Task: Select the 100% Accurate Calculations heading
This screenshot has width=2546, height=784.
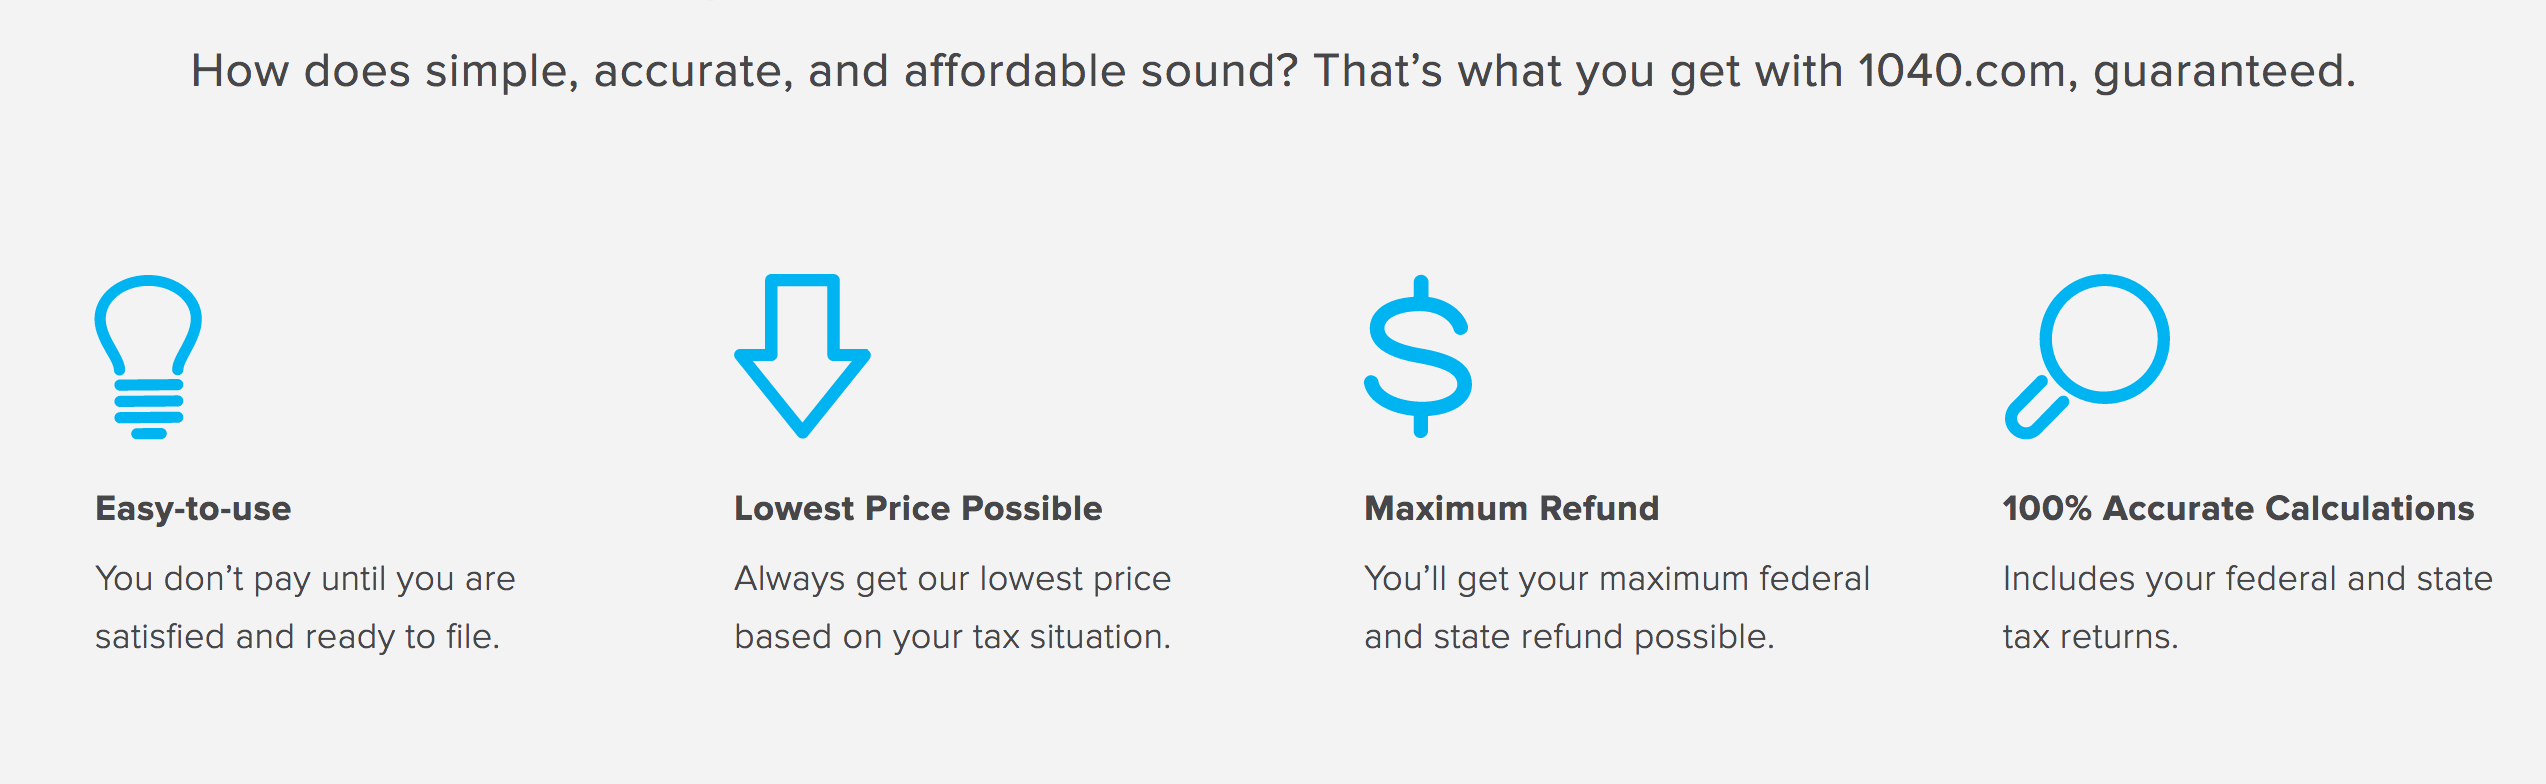Action: (2238, 508)
